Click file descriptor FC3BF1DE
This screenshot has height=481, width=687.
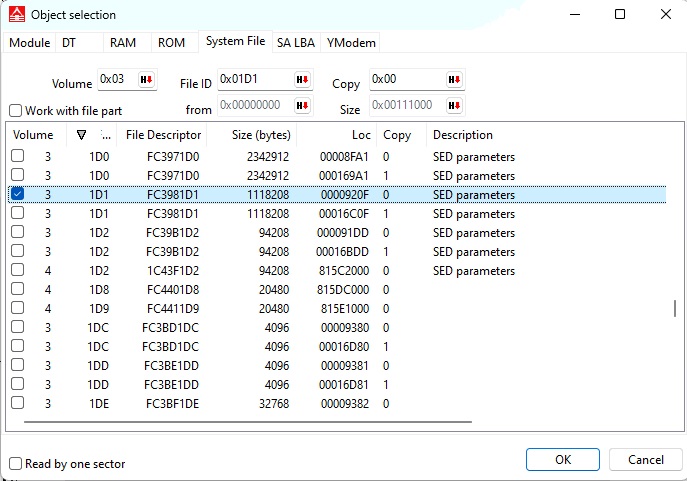[x=173, y=403]
